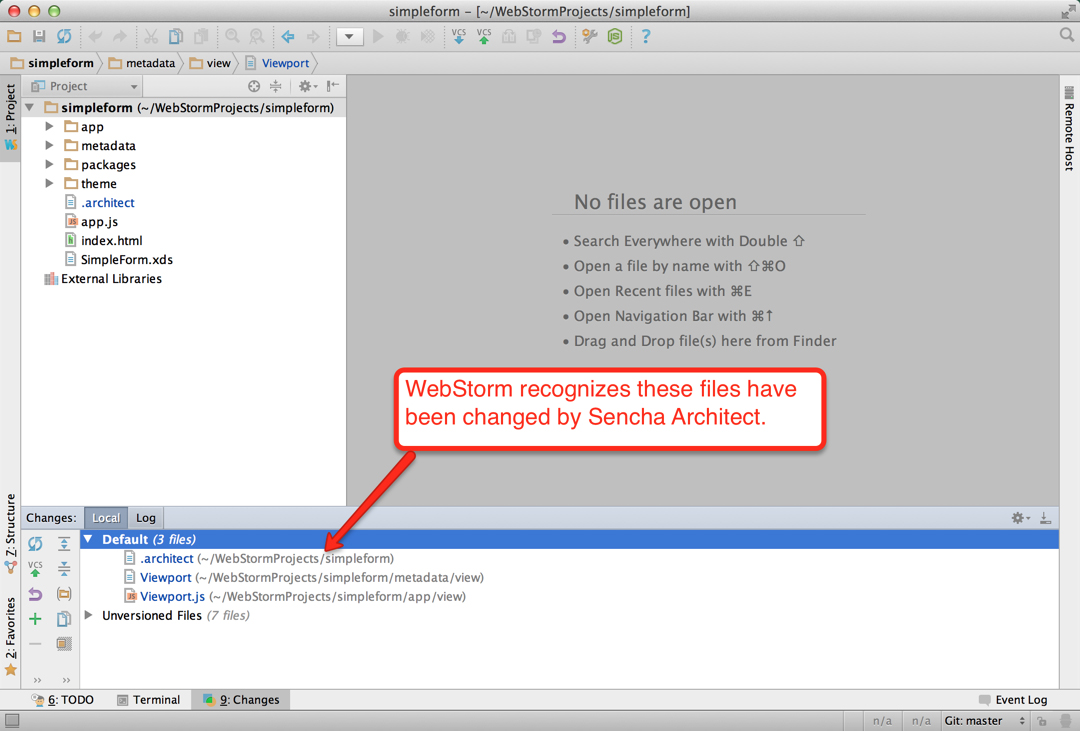
Task: Click the toolbar VCS commit changes icon
Action: pyautogui.click(x=484, y=37)
